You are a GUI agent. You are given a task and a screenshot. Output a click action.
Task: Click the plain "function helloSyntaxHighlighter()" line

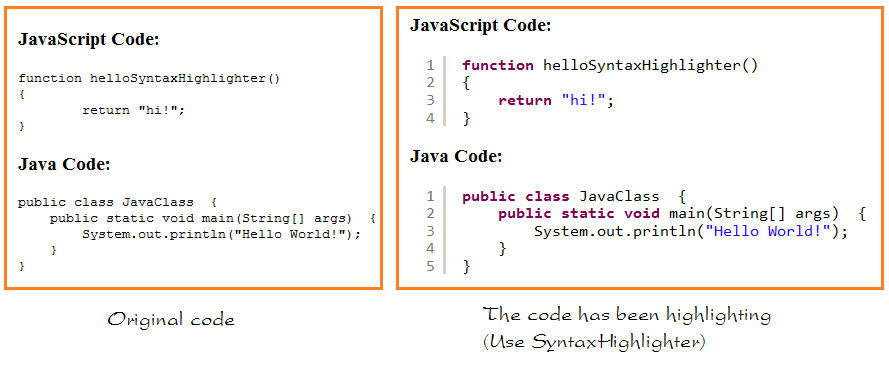tap(149, 78)
